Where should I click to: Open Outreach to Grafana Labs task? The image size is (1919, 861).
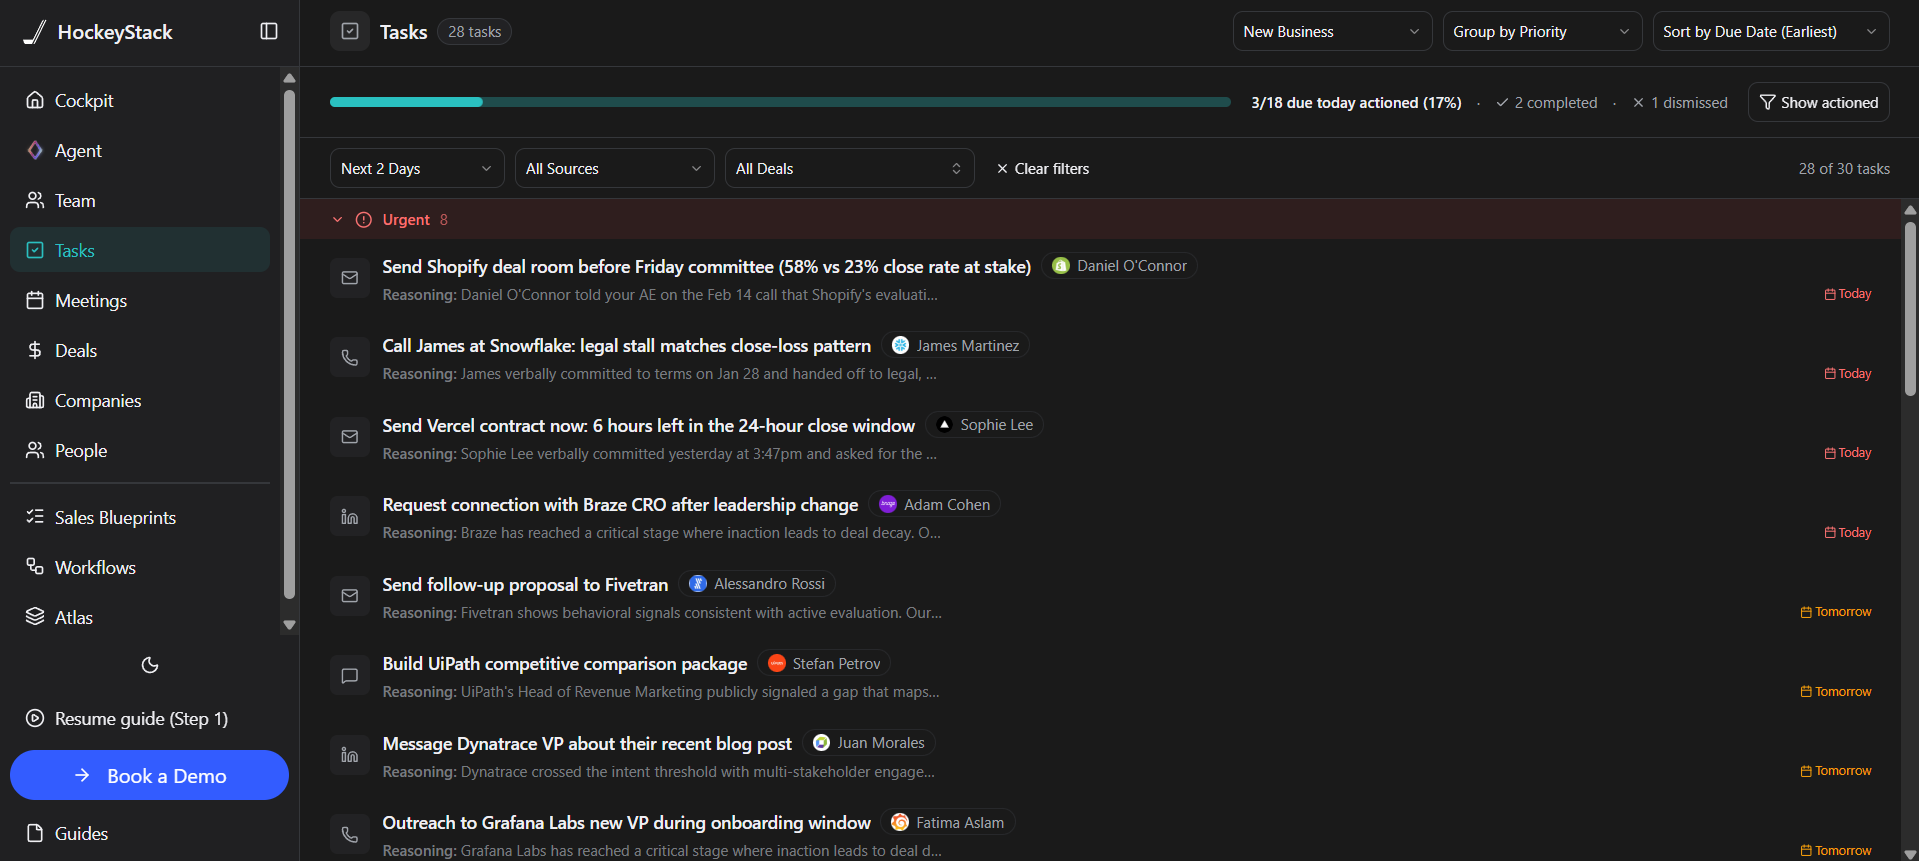pyautogui.click(x=626, y=822)
